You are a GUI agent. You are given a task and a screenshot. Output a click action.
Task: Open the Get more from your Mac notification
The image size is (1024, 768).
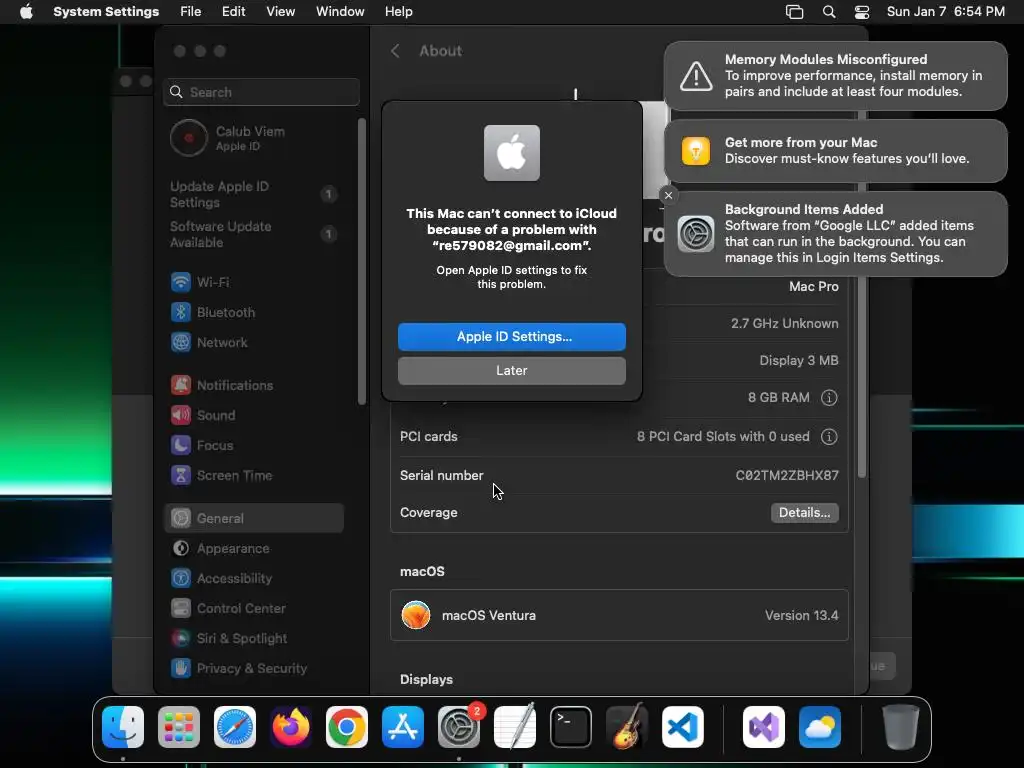836,151
